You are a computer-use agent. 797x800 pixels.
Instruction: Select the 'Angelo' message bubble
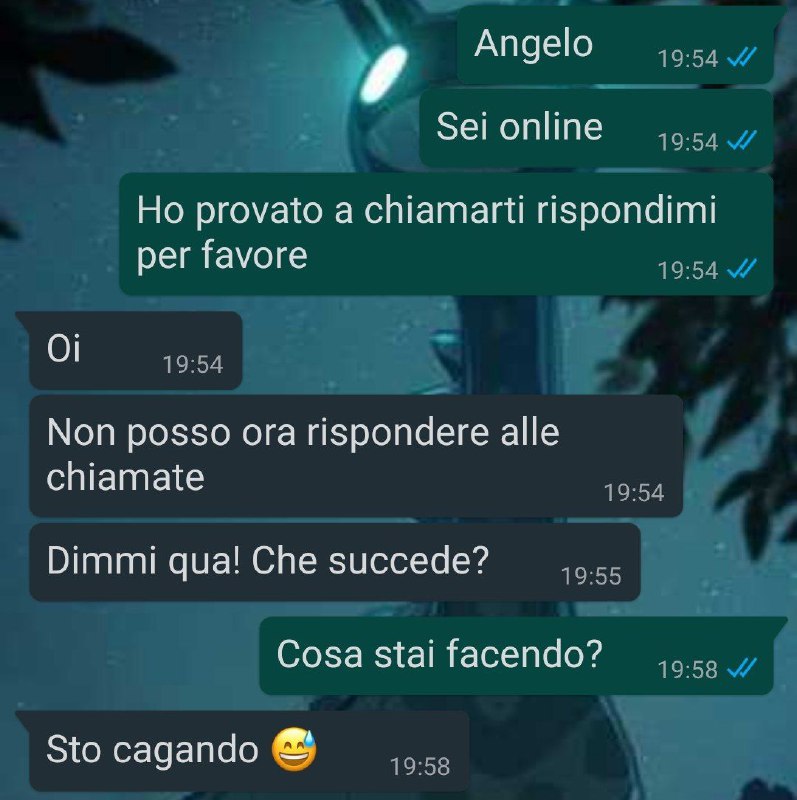(x=616, y=45)
